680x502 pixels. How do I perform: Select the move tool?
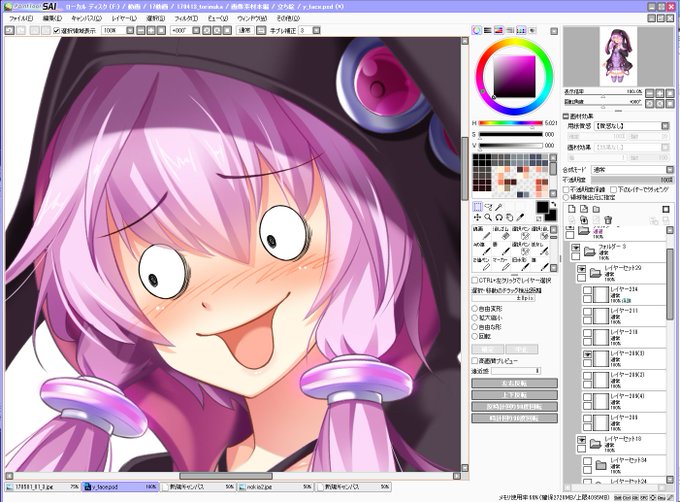pos(477,217)
